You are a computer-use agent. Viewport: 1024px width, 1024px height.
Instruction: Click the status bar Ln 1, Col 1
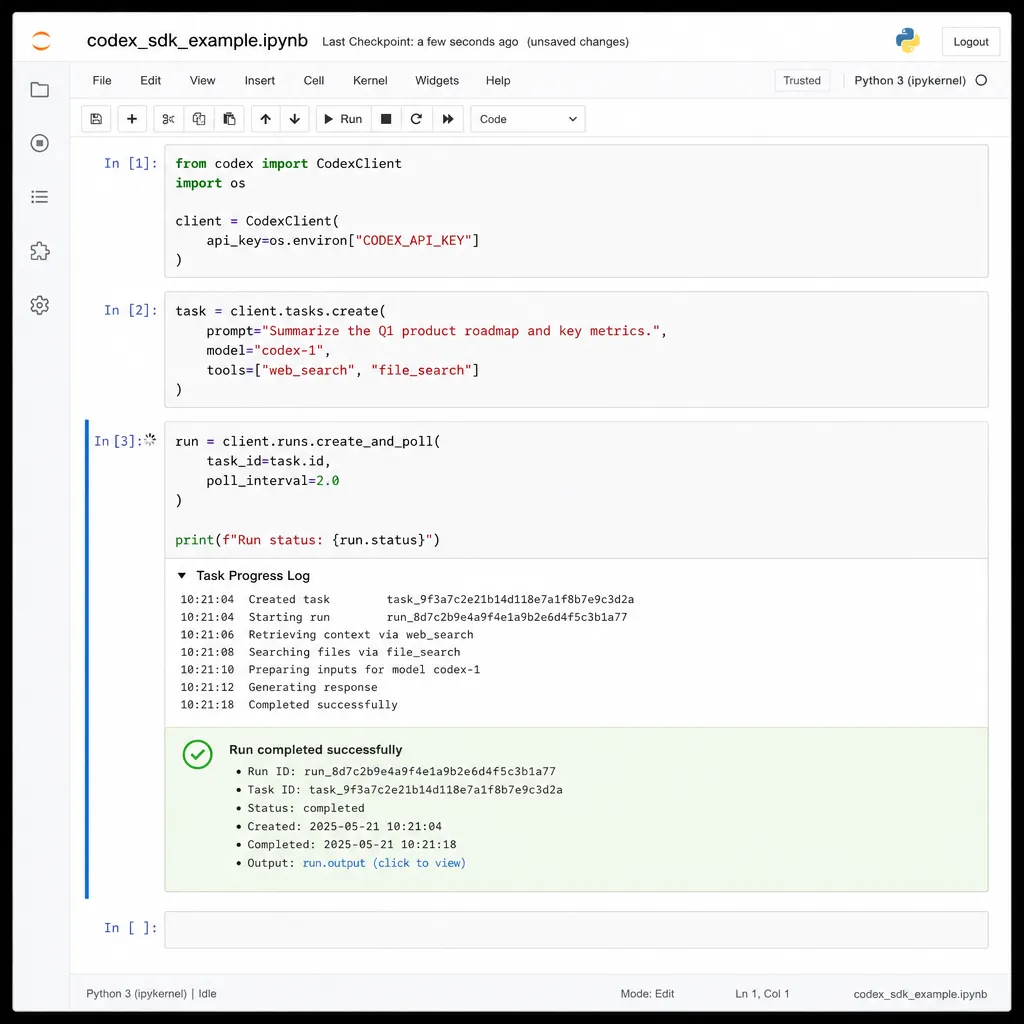tap(762, 993)
